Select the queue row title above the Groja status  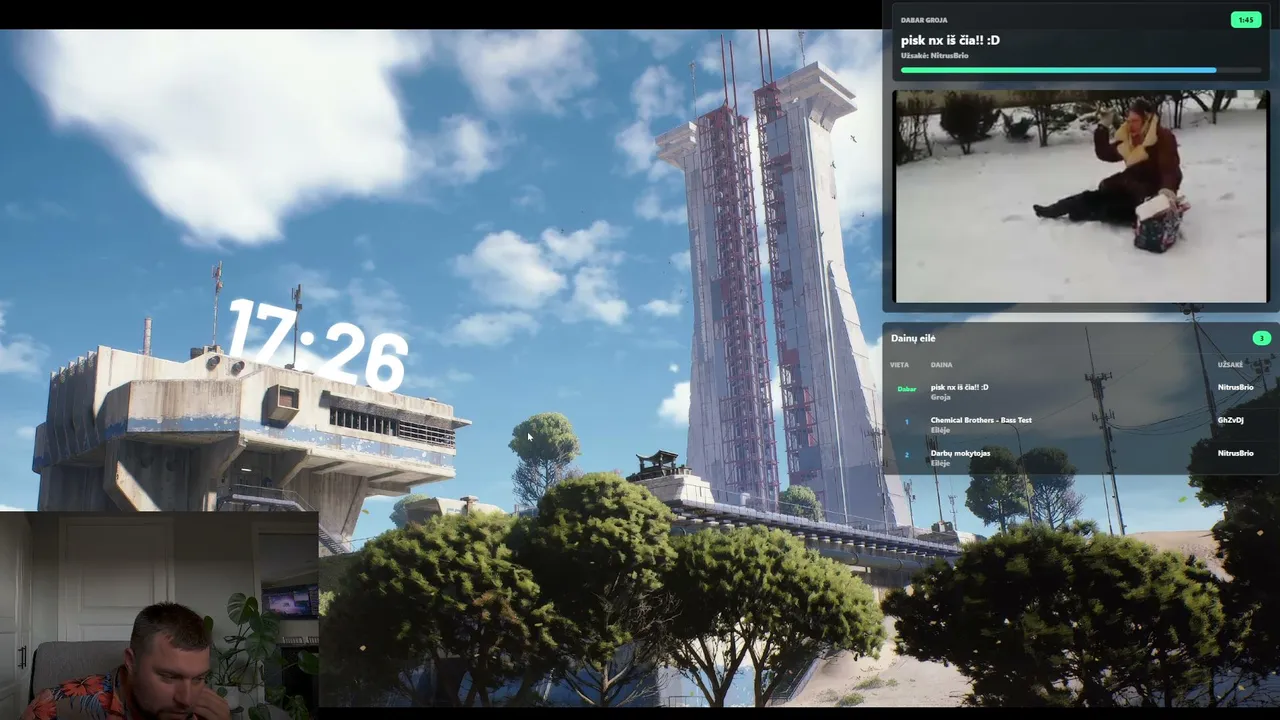959,387
